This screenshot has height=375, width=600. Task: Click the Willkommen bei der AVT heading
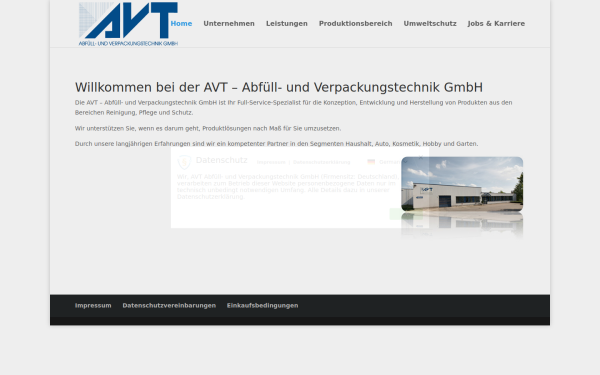click(279, 87)
